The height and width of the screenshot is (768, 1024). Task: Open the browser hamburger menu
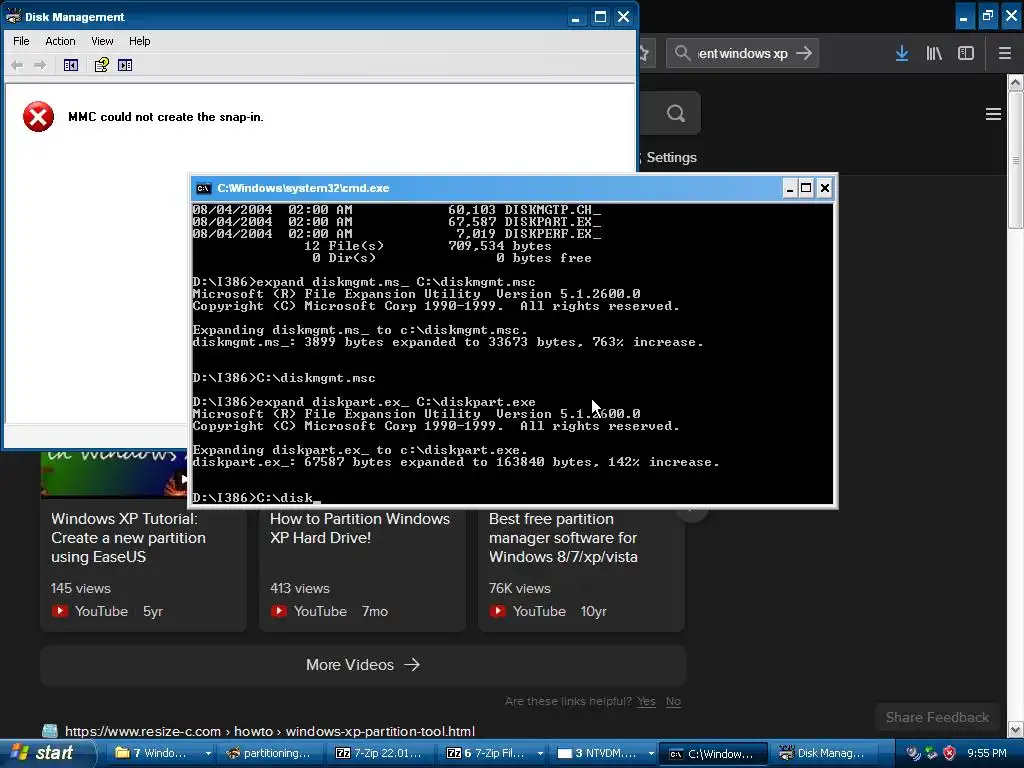1005,53
